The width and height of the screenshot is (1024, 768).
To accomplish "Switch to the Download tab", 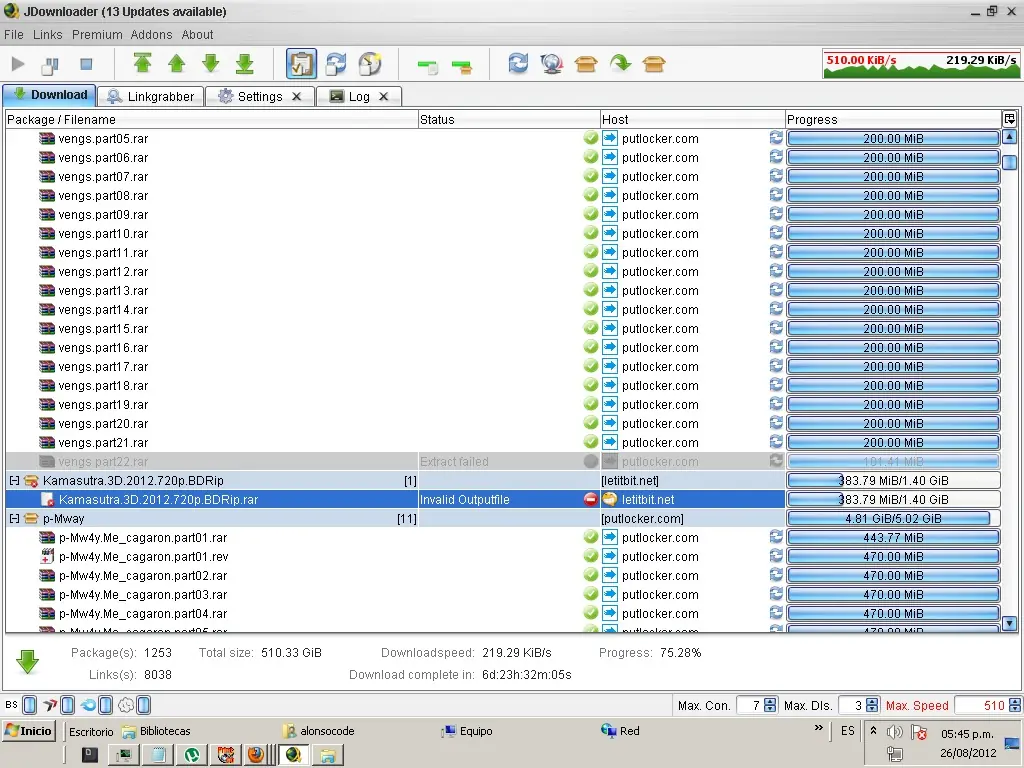I will [50, 95].
